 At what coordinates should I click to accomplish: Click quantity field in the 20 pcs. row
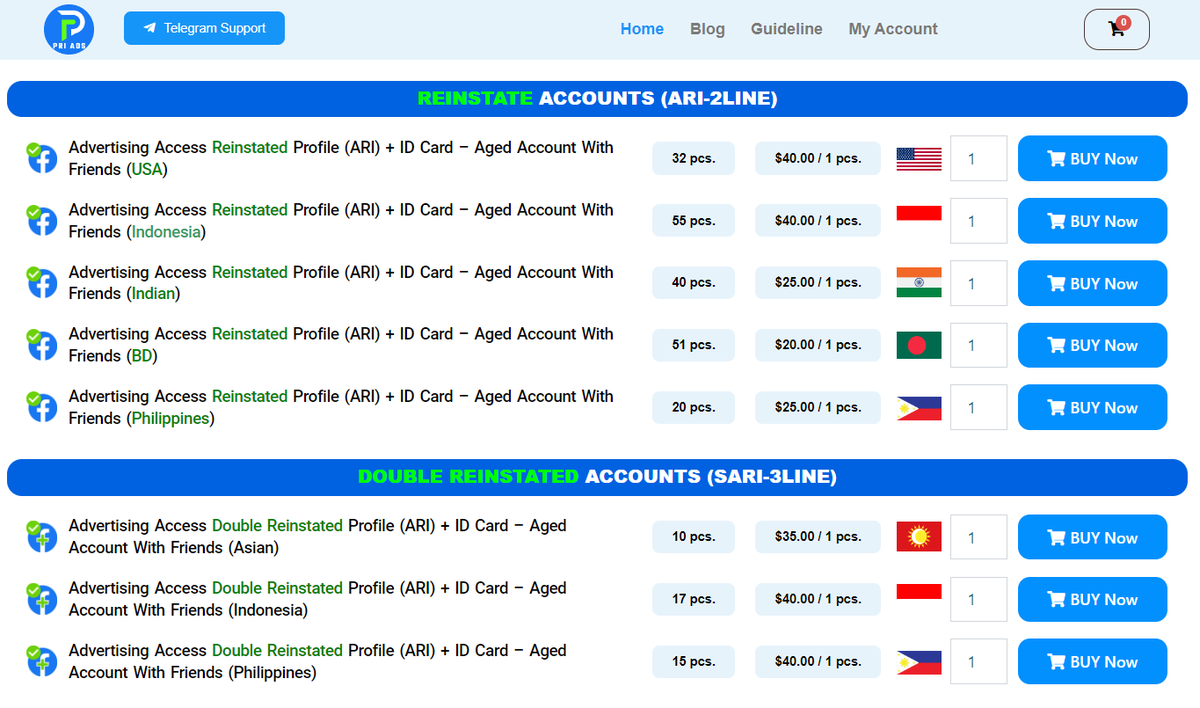click(978, 407)
